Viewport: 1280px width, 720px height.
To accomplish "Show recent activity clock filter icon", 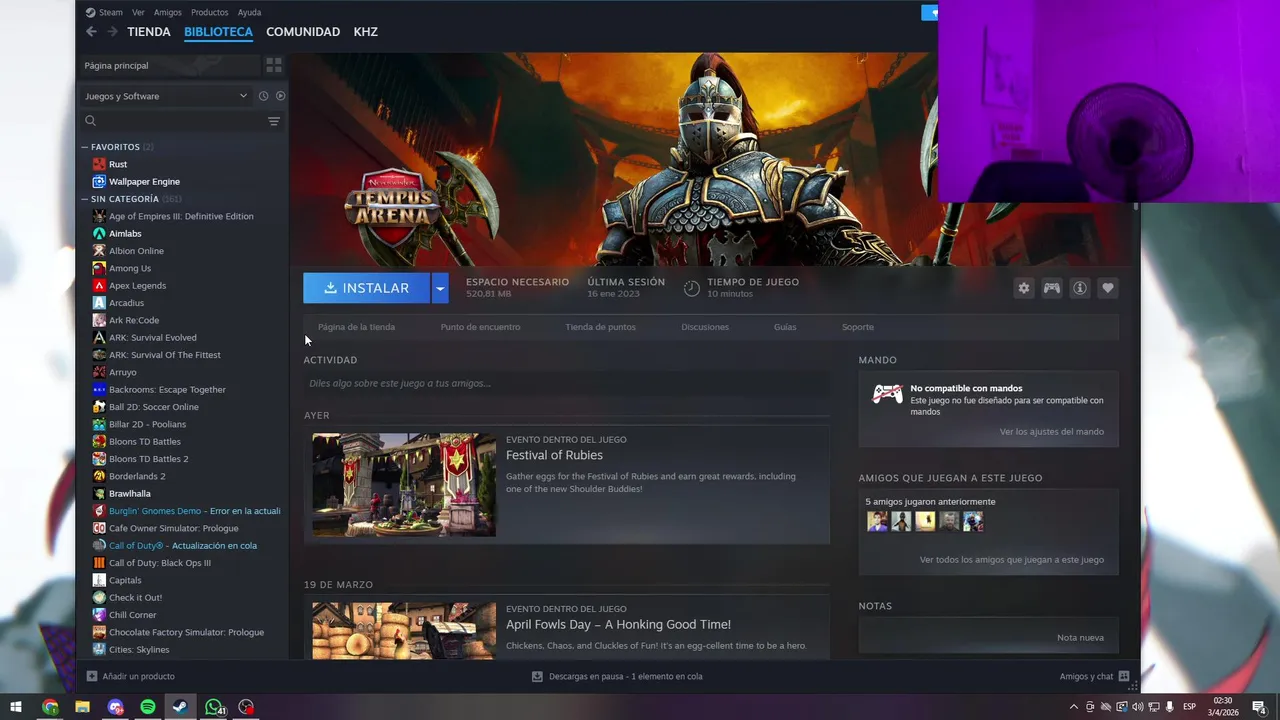I will (263, 96).
